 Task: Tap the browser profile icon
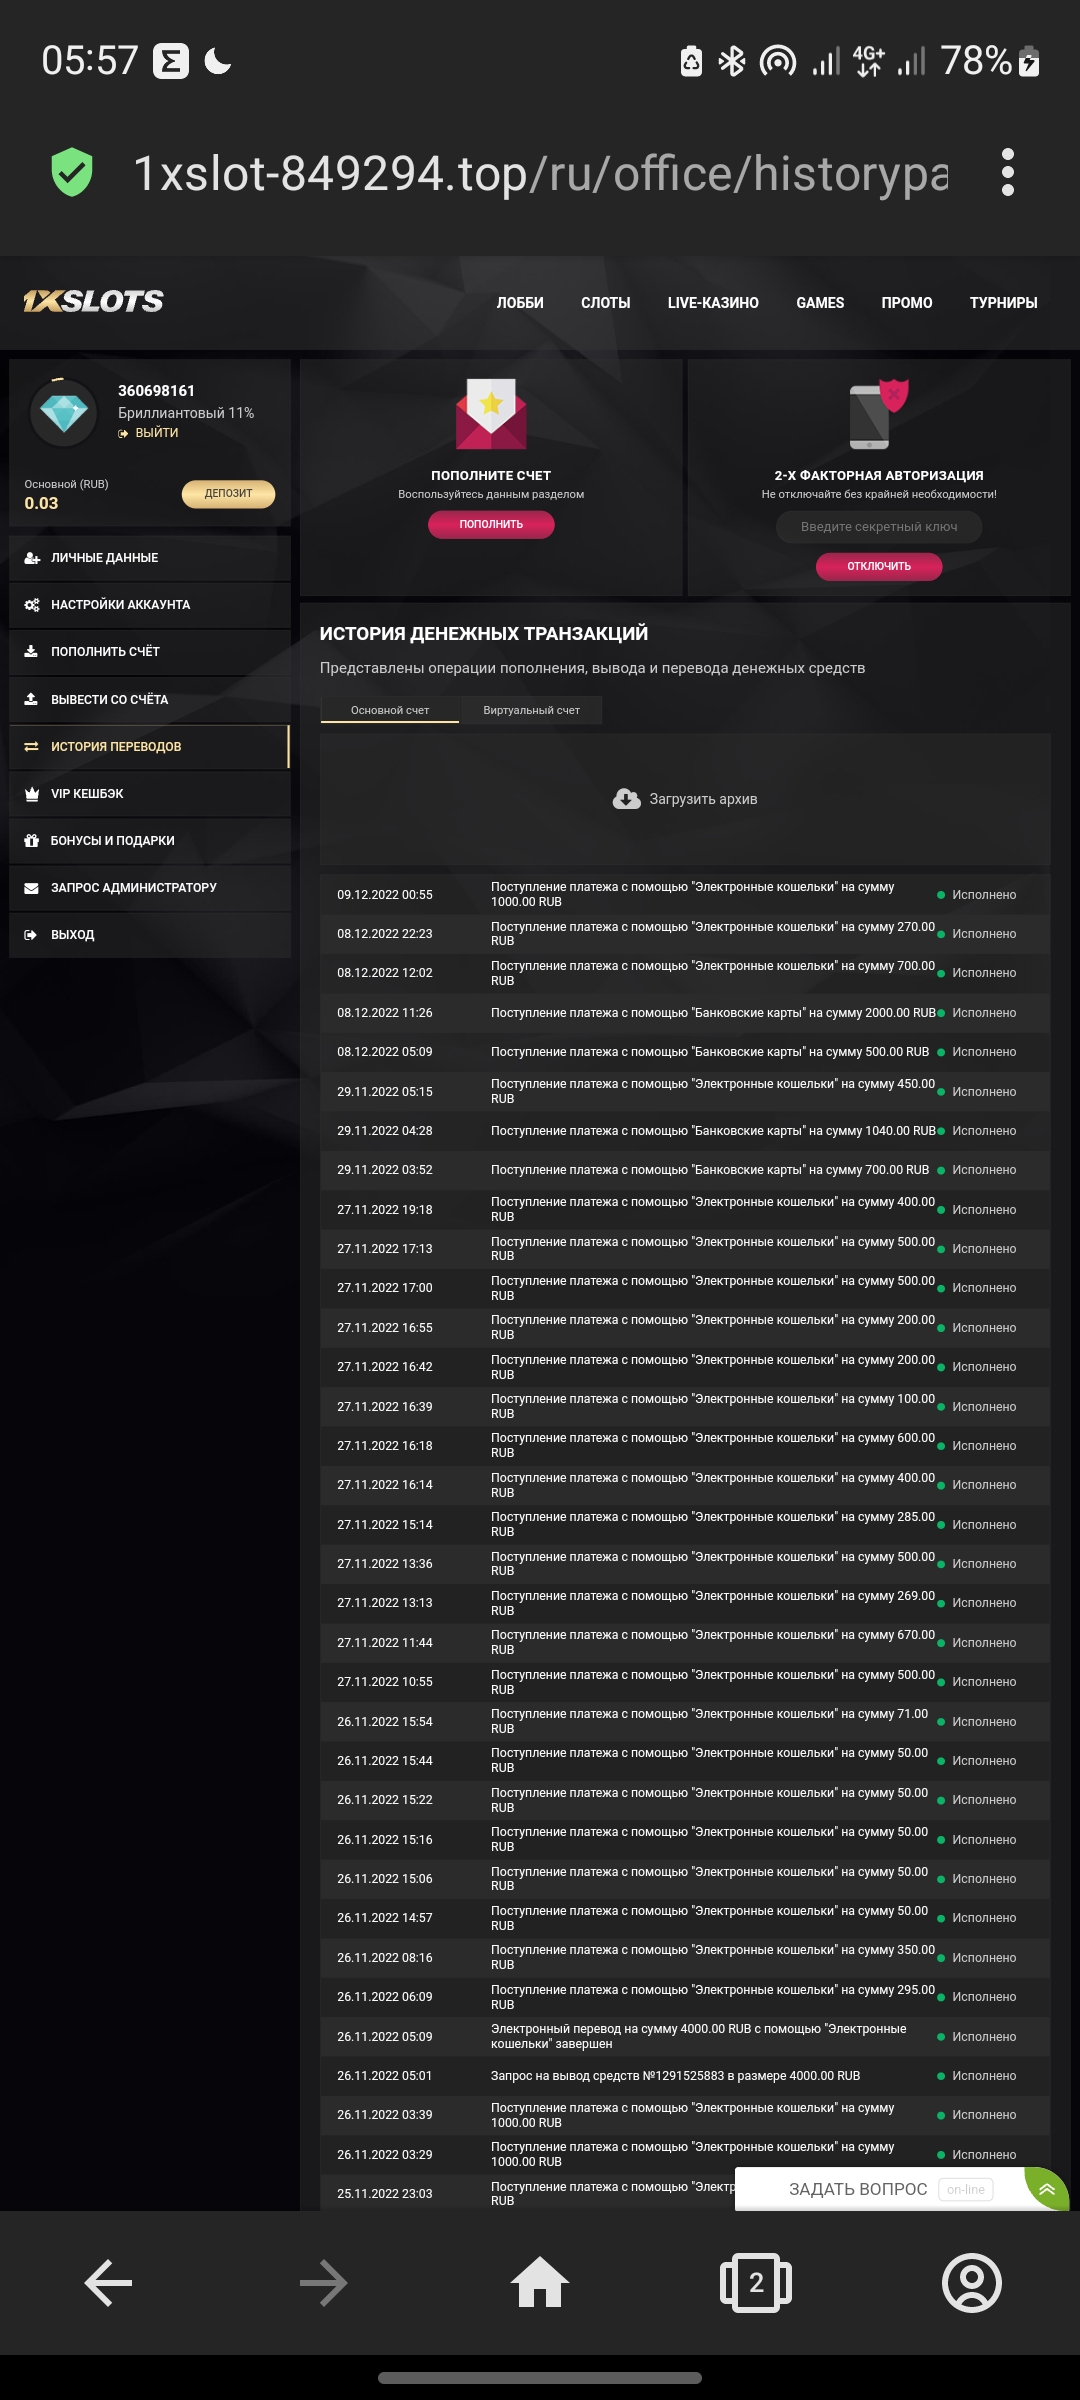[971, 2283]
